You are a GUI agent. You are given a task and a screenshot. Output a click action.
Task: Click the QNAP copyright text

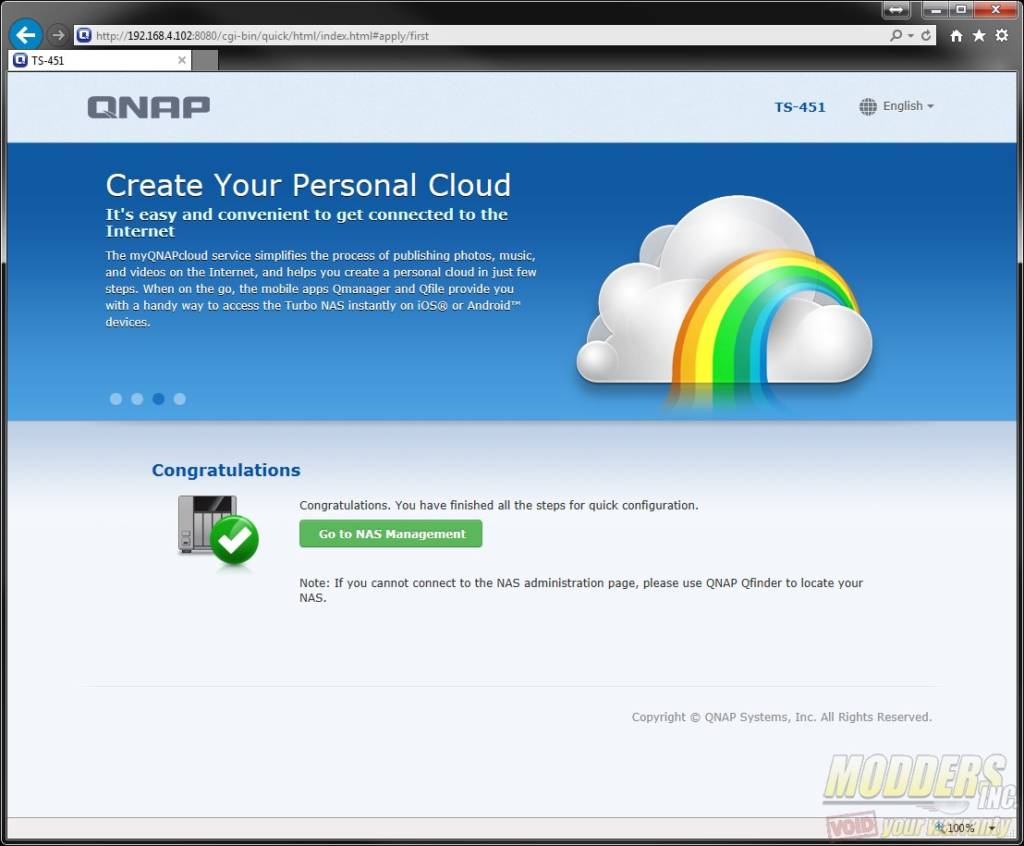click(x=781, y=717)
